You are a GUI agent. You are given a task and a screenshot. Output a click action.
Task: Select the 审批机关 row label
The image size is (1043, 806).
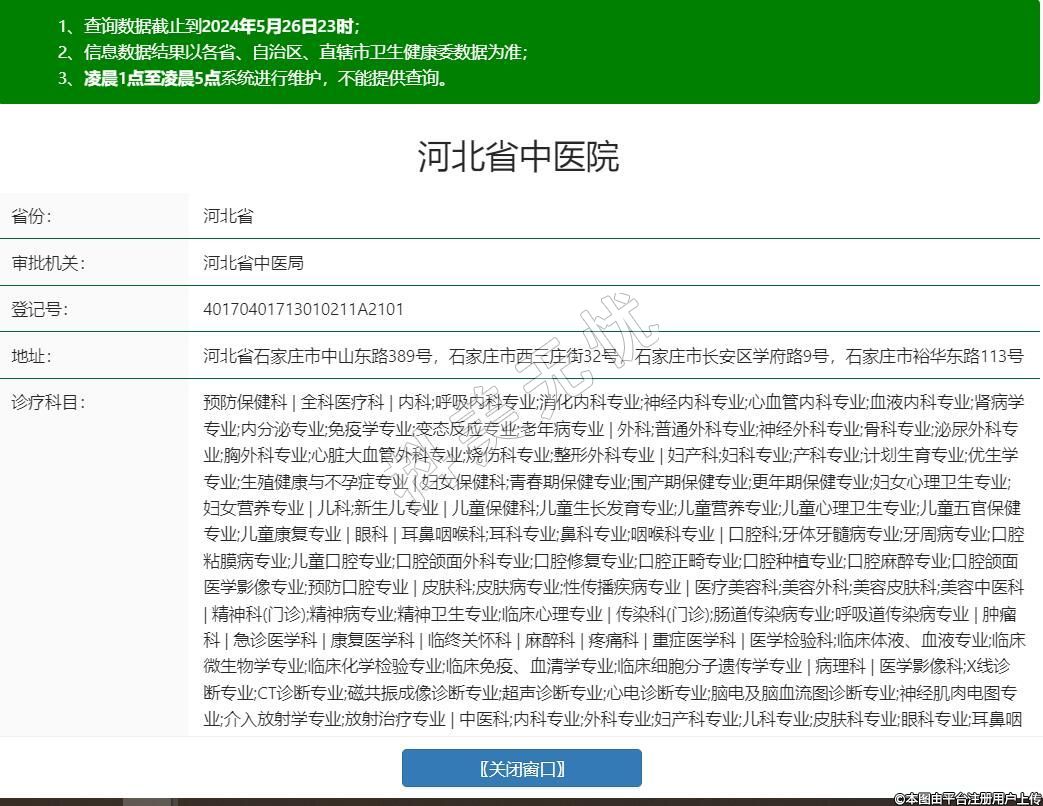click(x=47, y=263)
